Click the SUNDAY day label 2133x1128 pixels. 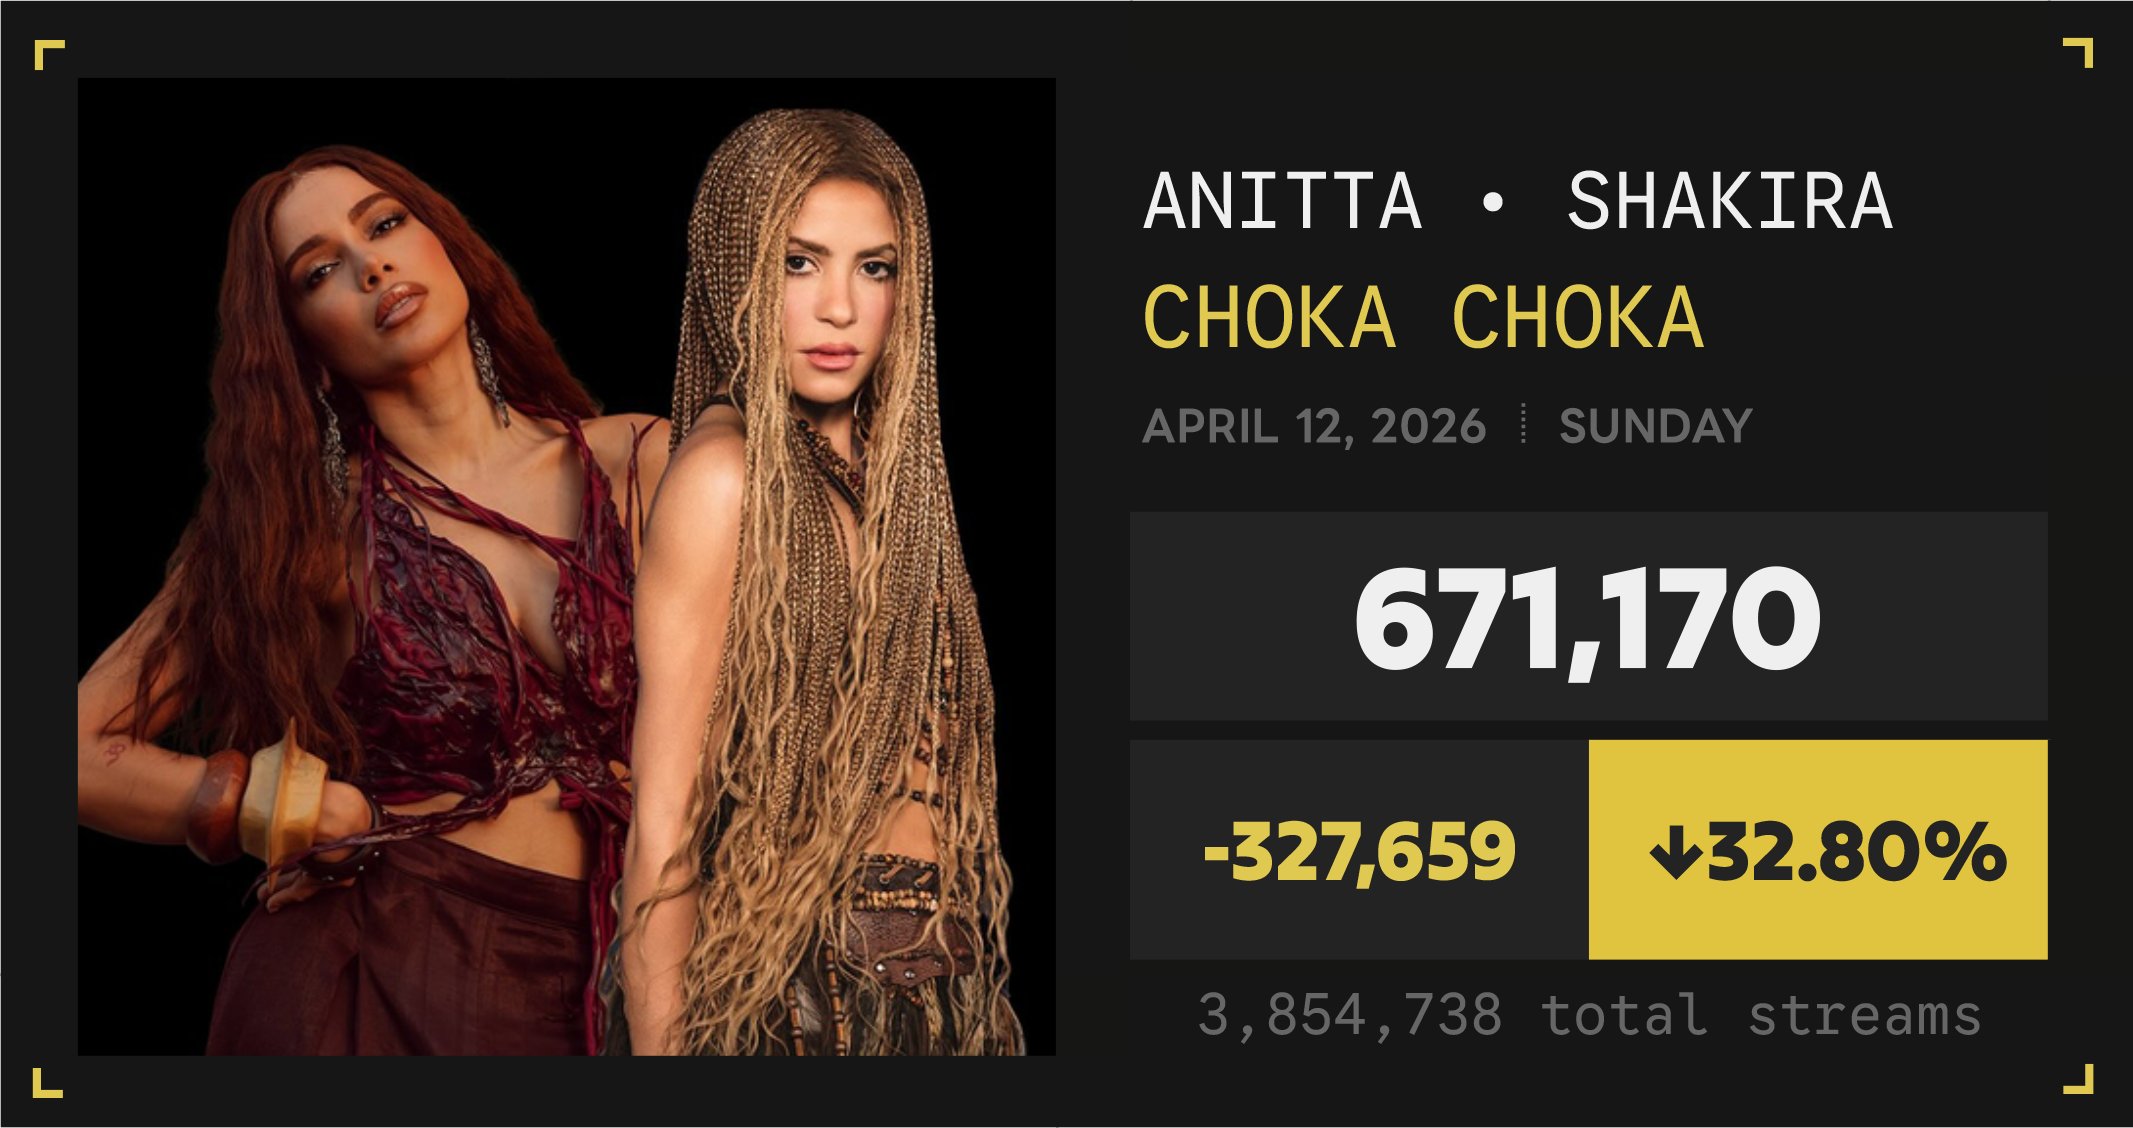[x=1655, y=427]
